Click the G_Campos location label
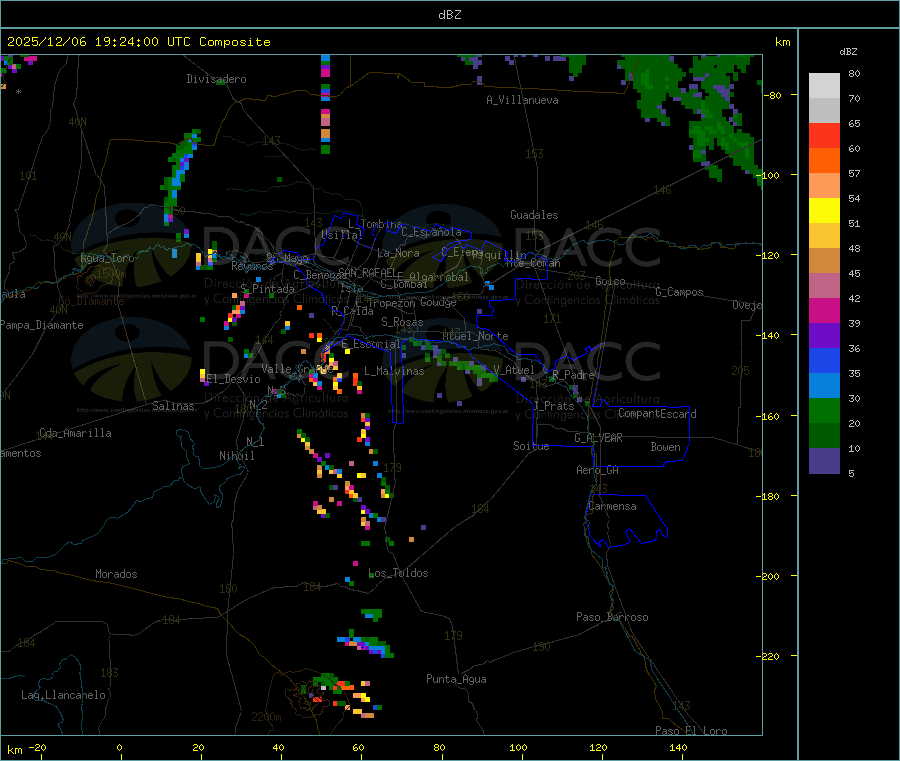 click(x=680, y=292)
